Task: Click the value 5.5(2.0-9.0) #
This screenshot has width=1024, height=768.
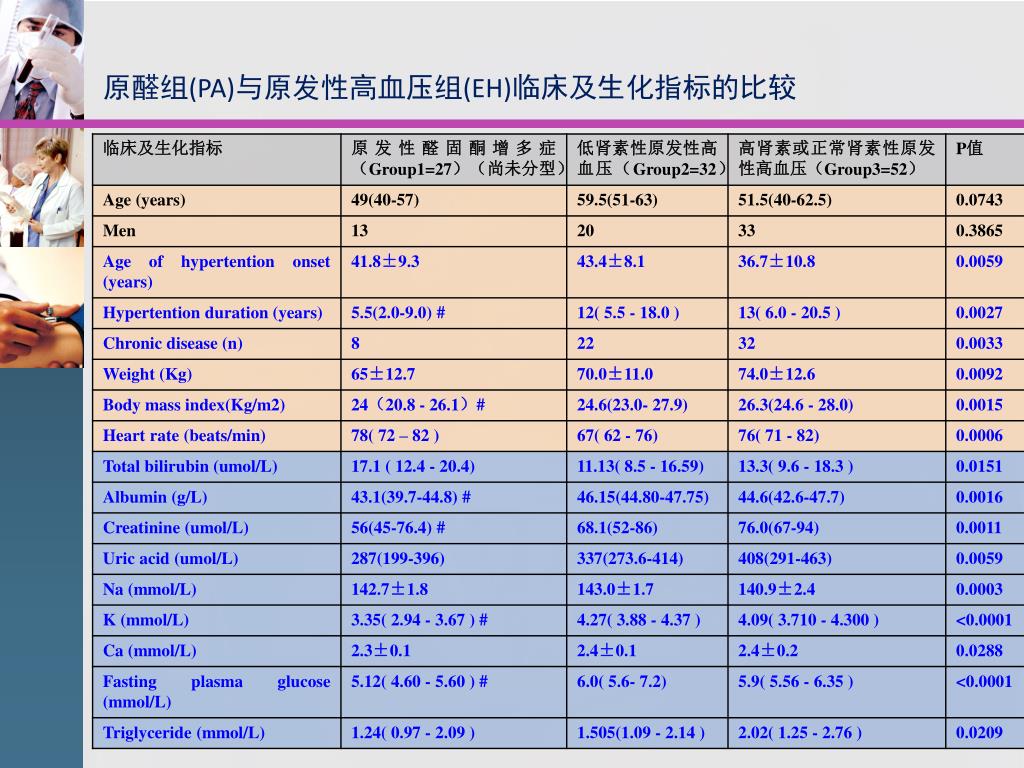Action: [x=398, y=313]
